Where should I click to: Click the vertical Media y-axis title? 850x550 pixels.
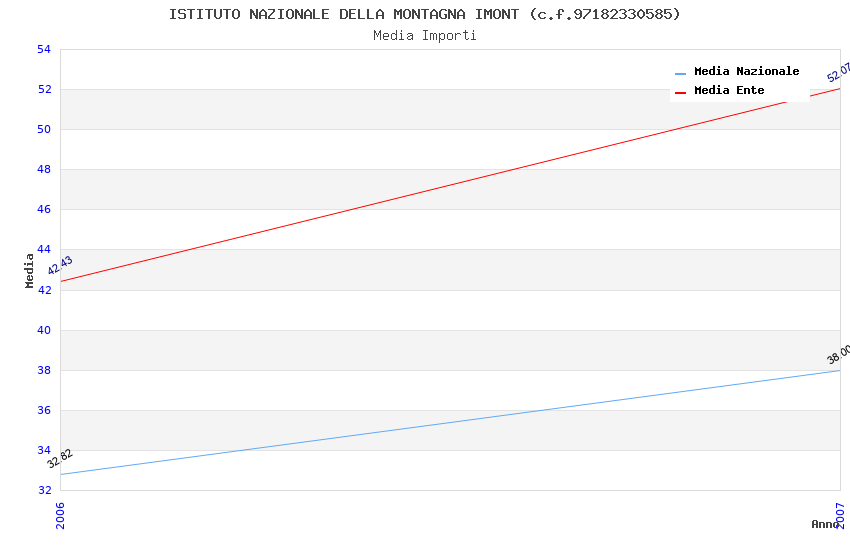[29, 270]
